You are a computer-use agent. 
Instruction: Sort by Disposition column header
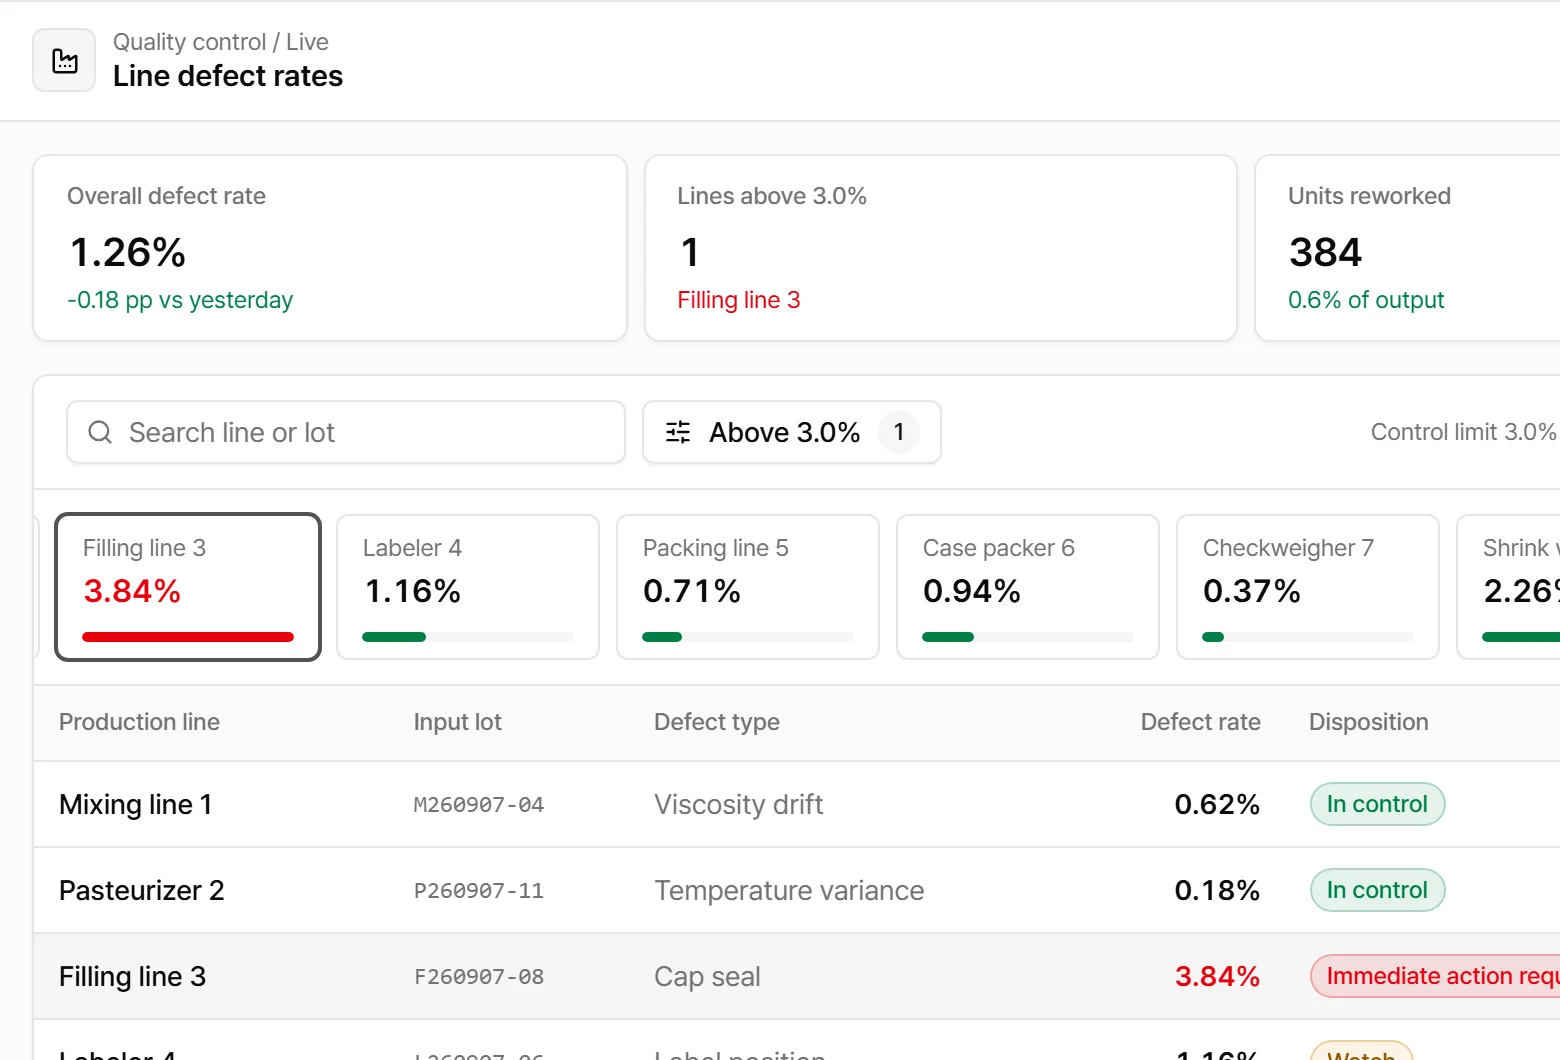pos(1369,722)
